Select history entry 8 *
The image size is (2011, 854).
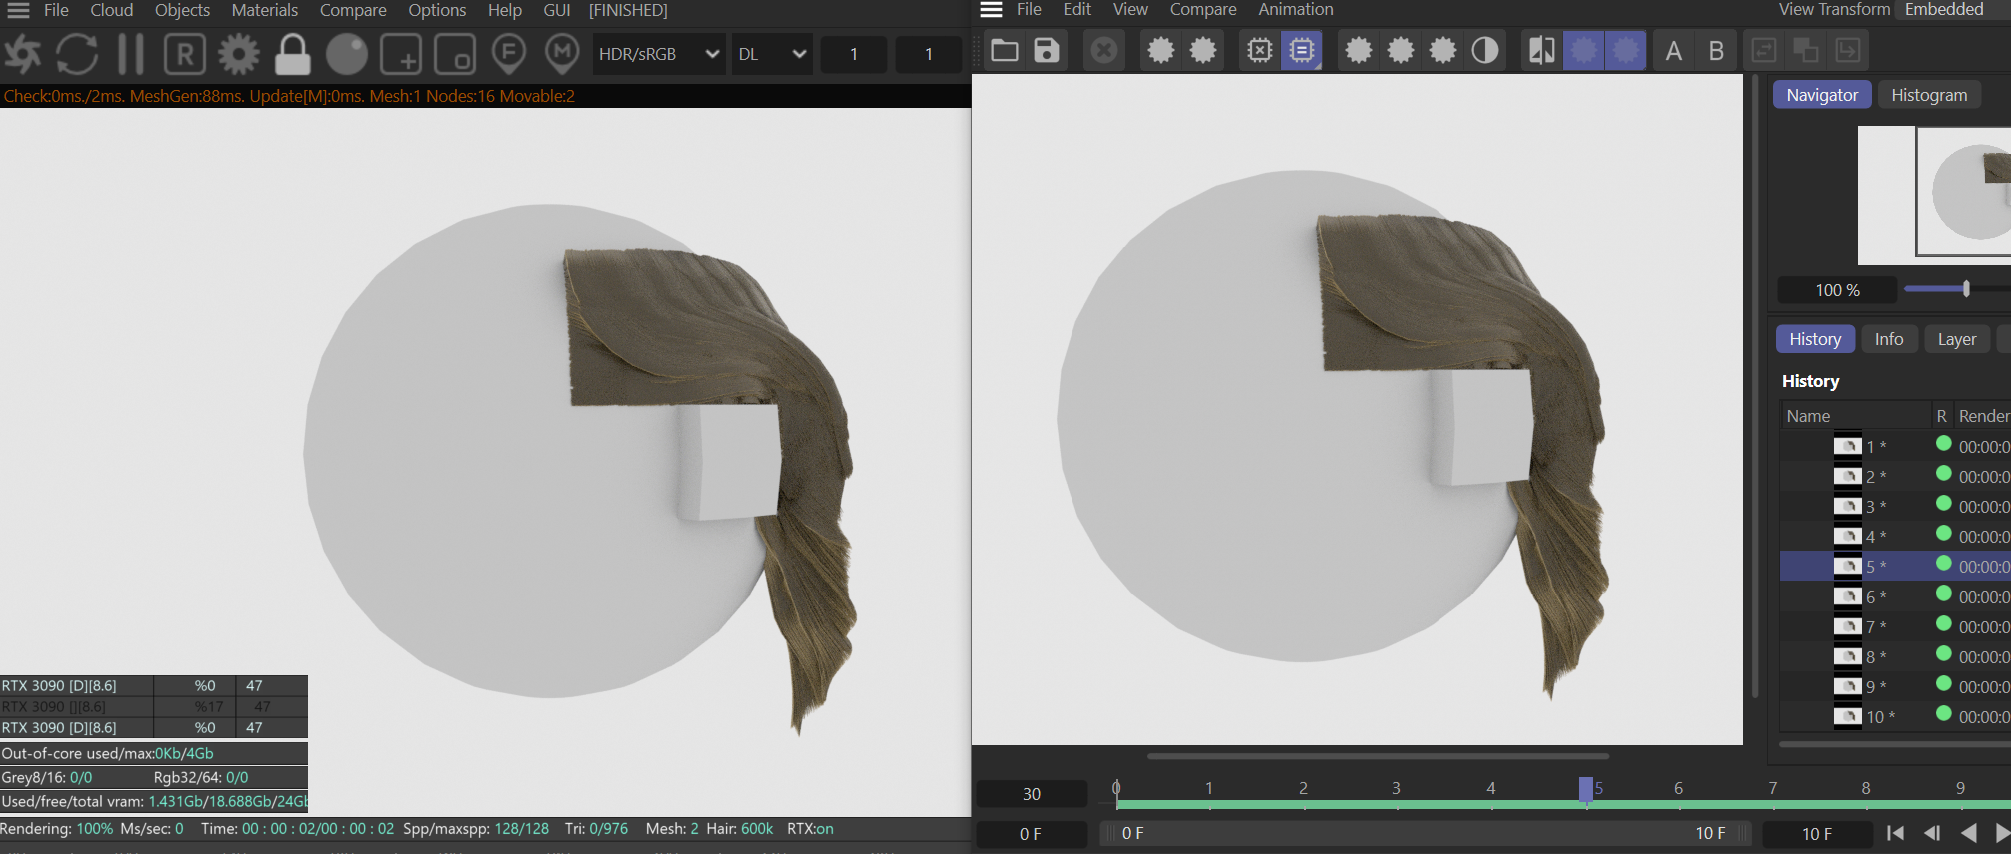coord(1895,656)
